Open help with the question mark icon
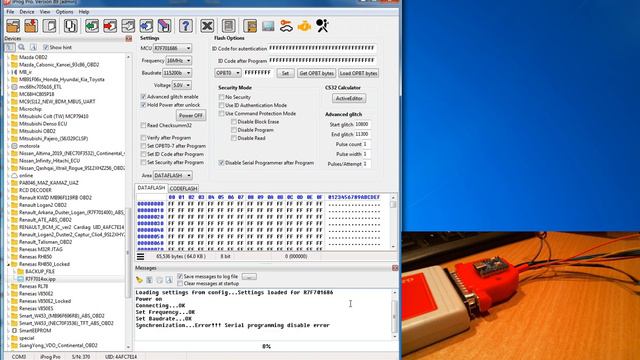 coord(186,26)
